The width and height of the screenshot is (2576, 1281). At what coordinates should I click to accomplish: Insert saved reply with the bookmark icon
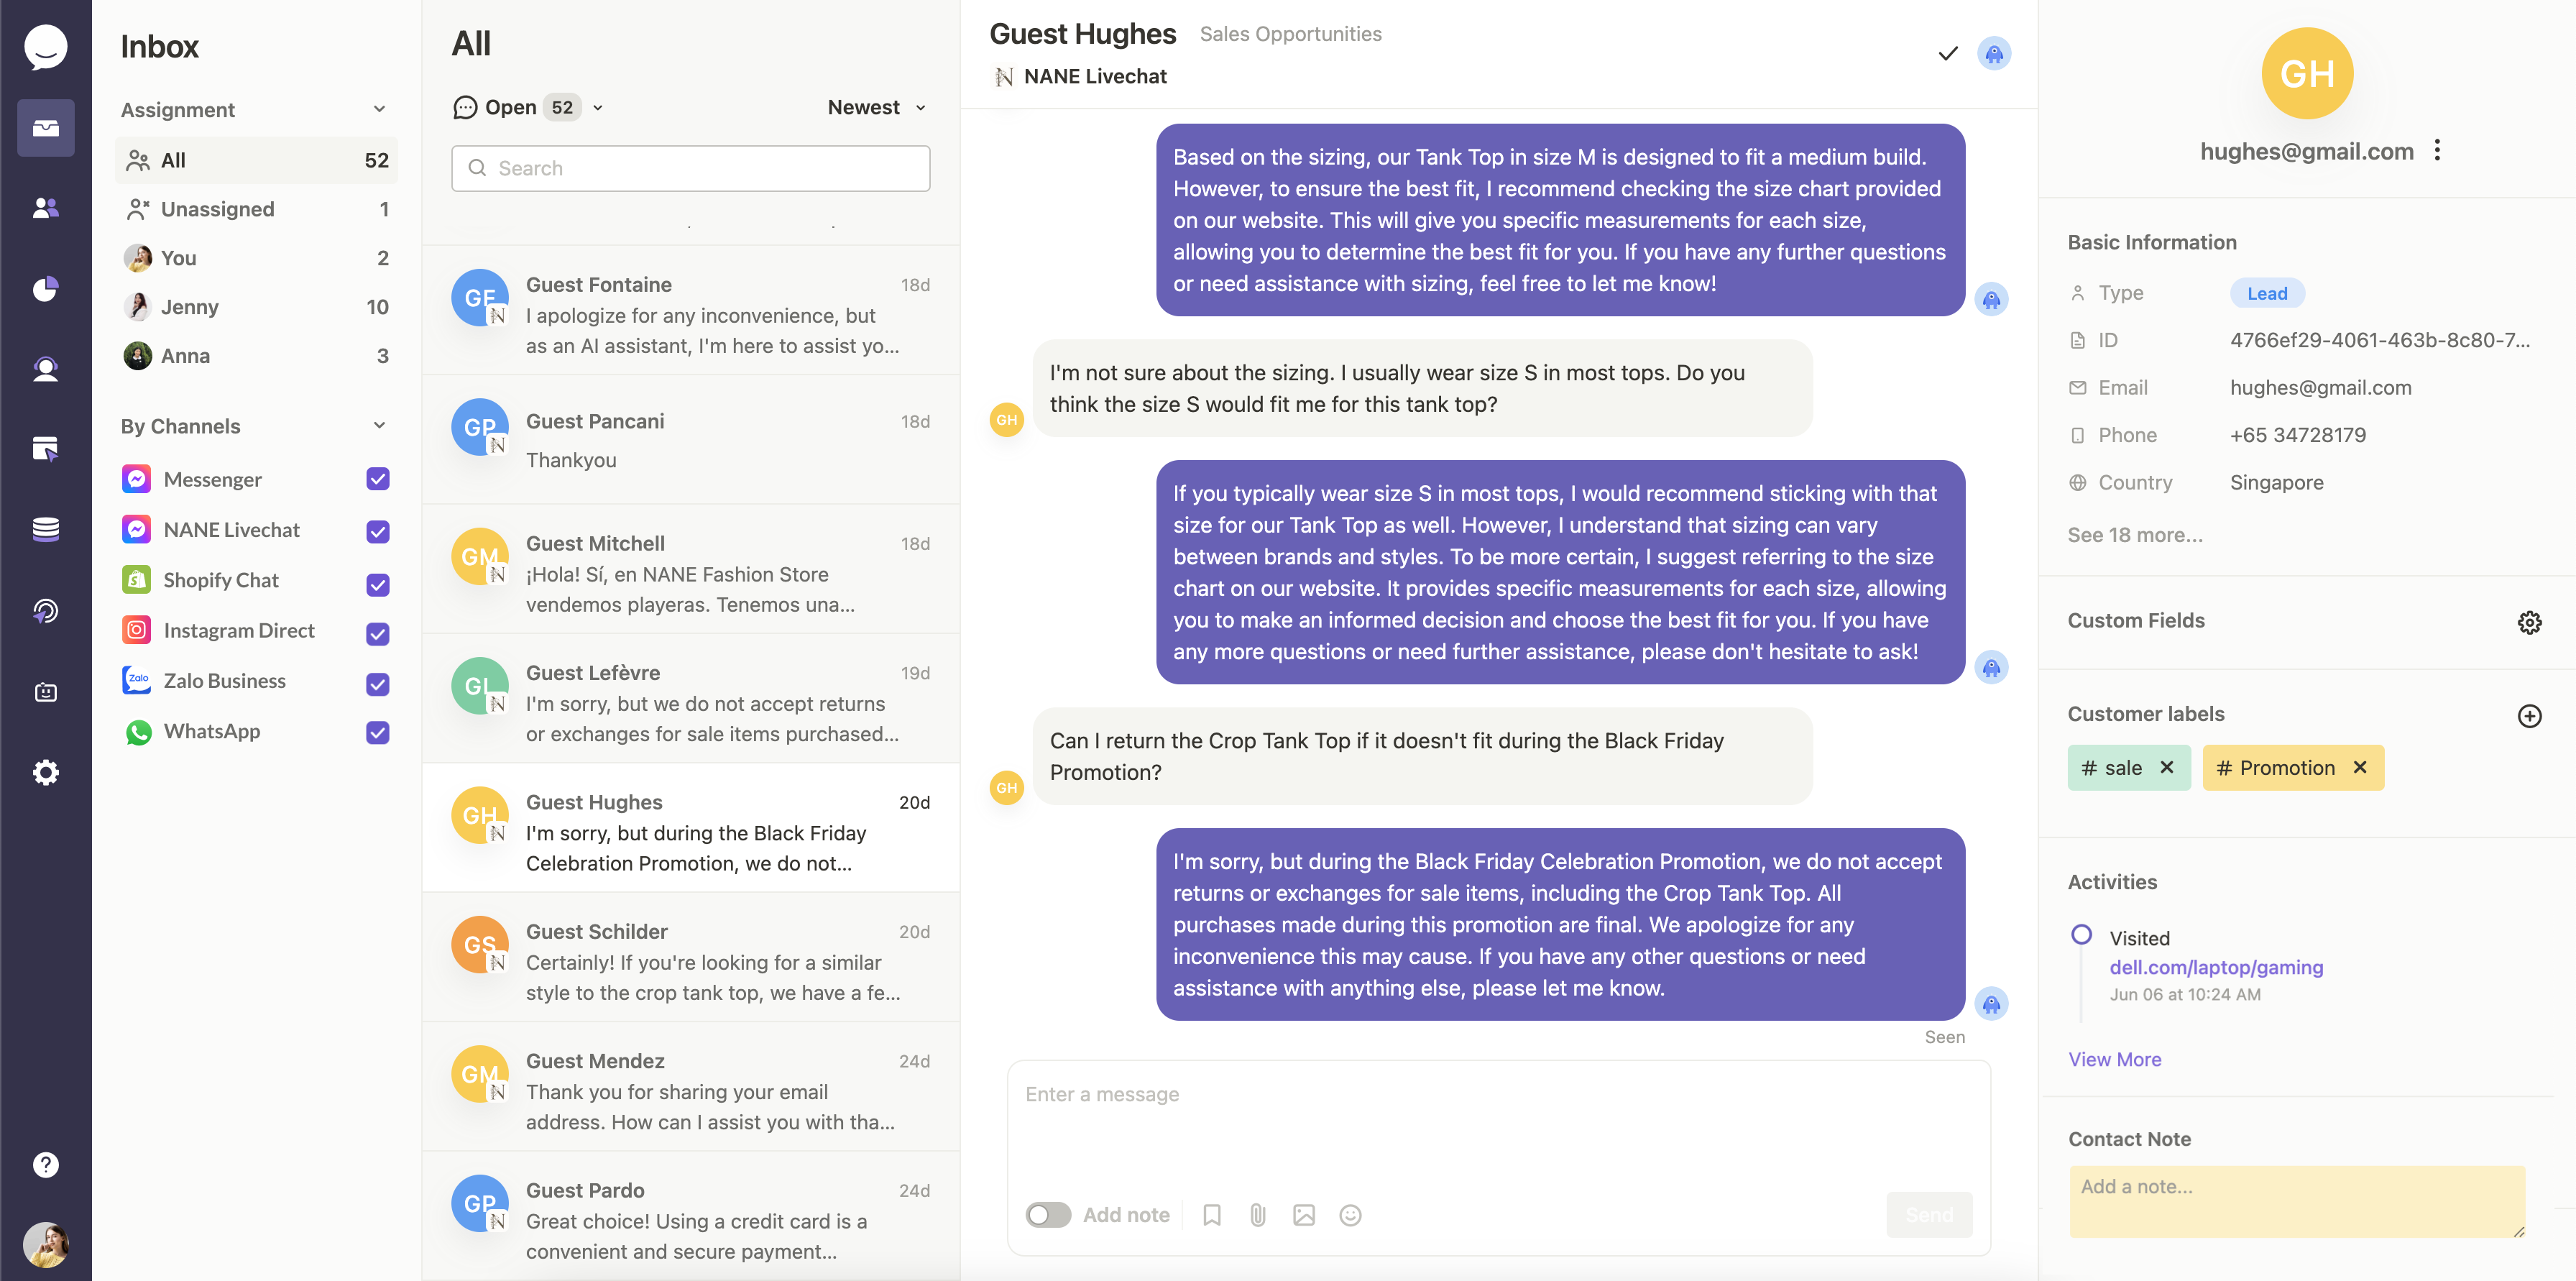click(1211, 1215)
